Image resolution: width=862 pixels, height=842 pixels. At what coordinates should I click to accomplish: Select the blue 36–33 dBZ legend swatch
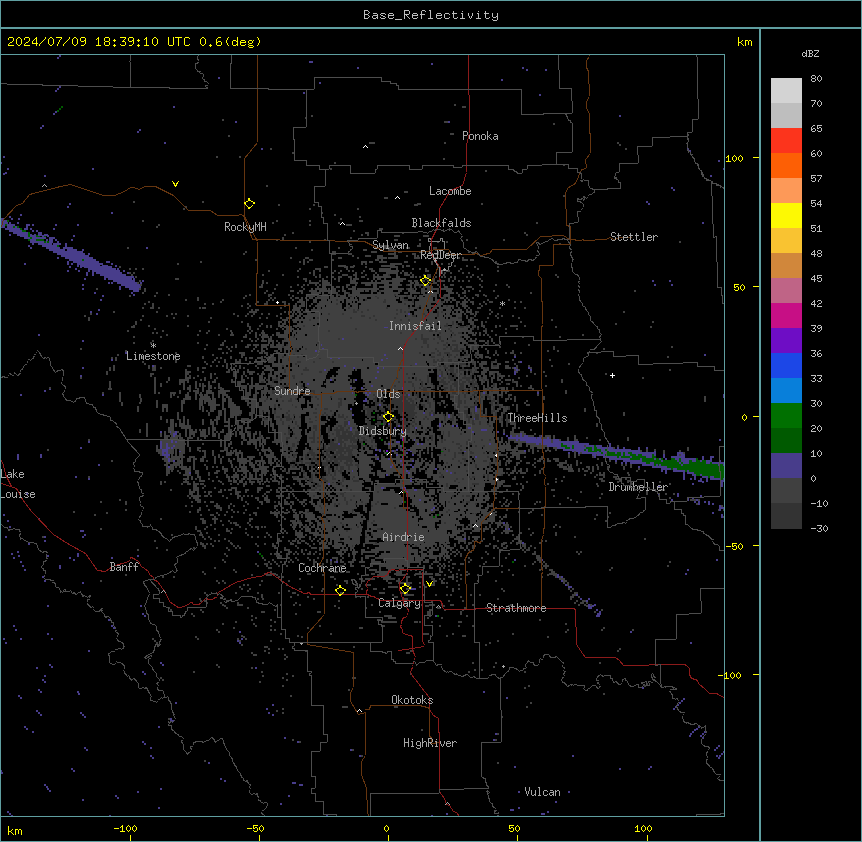pyautogui.click(x=786, y=366)
